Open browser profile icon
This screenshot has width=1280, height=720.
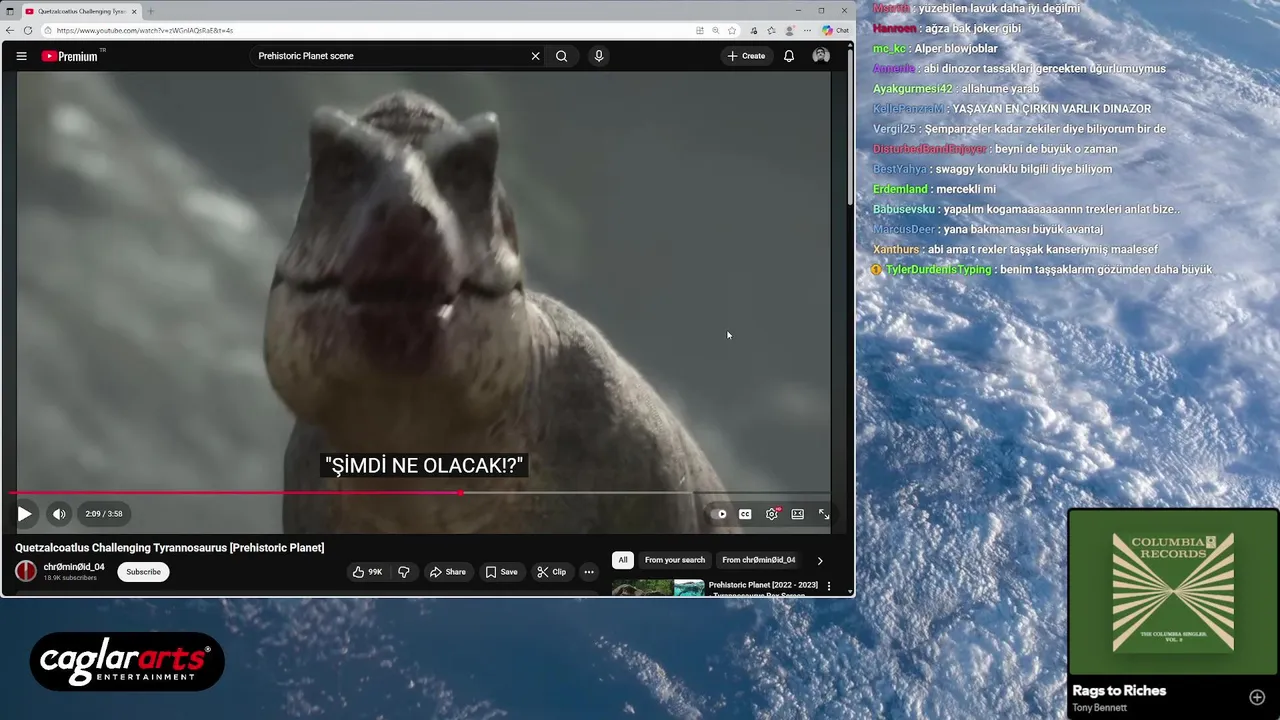pos(790,30)
